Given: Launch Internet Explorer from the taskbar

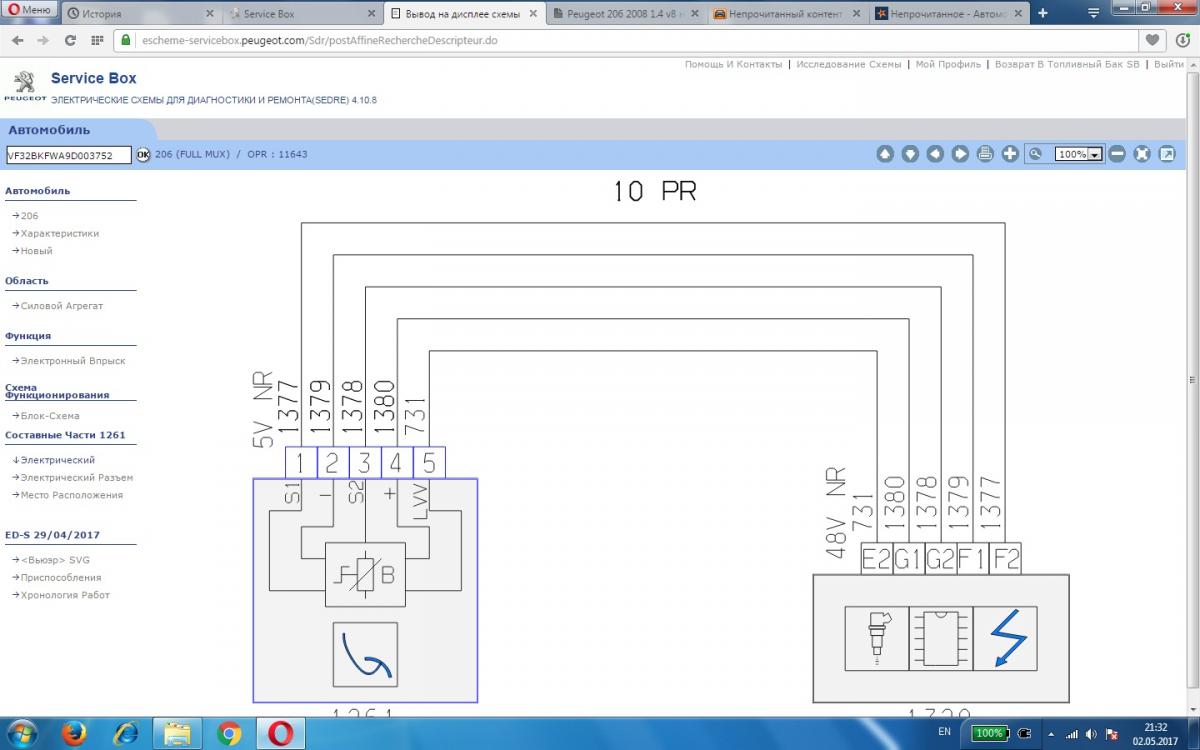Looking at the screenshot, I should [x=126, y=734].
